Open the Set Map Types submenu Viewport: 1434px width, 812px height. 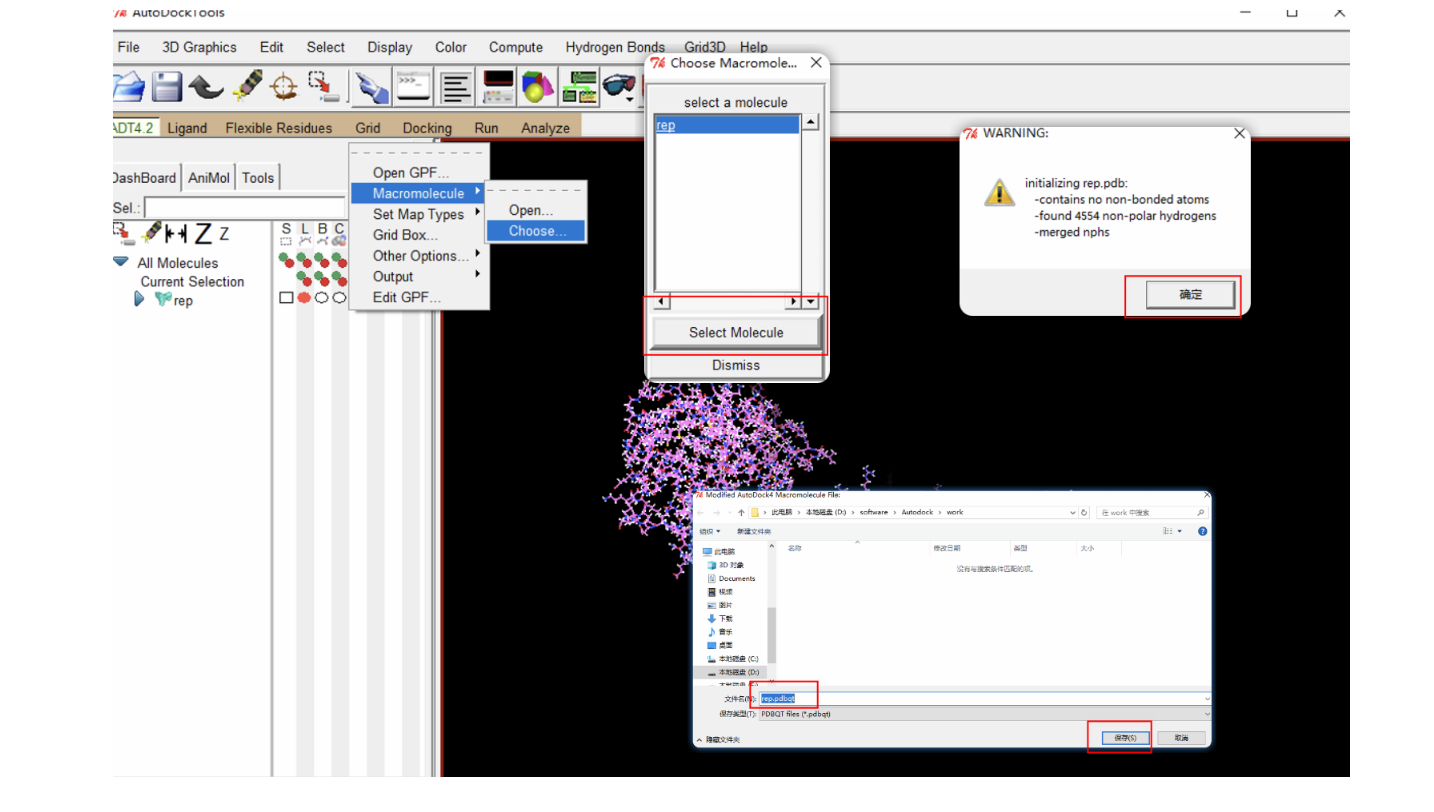coord(418,214)
